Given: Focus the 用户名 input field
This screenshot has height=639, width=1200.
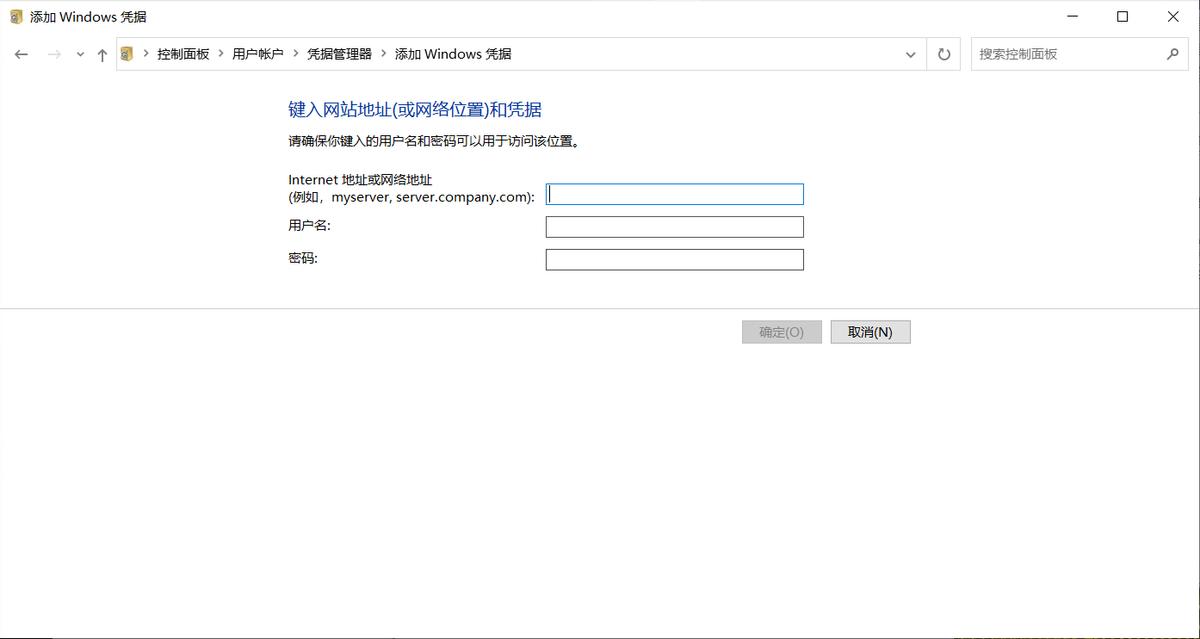Looking at the screenshot, I should [x=674, y=227].
